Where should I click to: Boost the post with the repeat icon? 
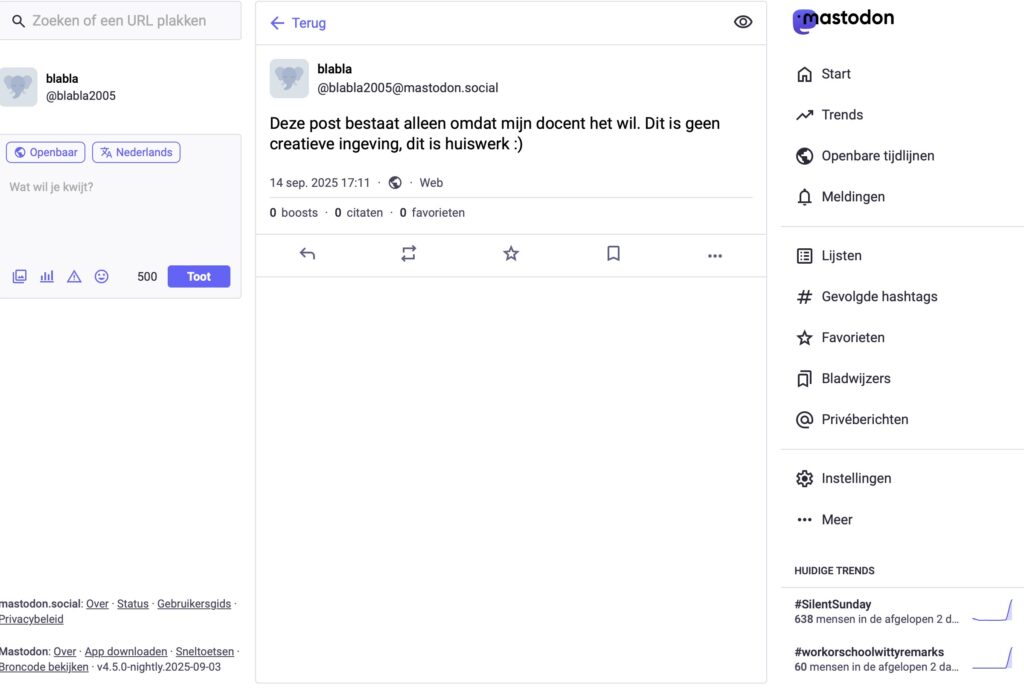(x=409, y=254)
